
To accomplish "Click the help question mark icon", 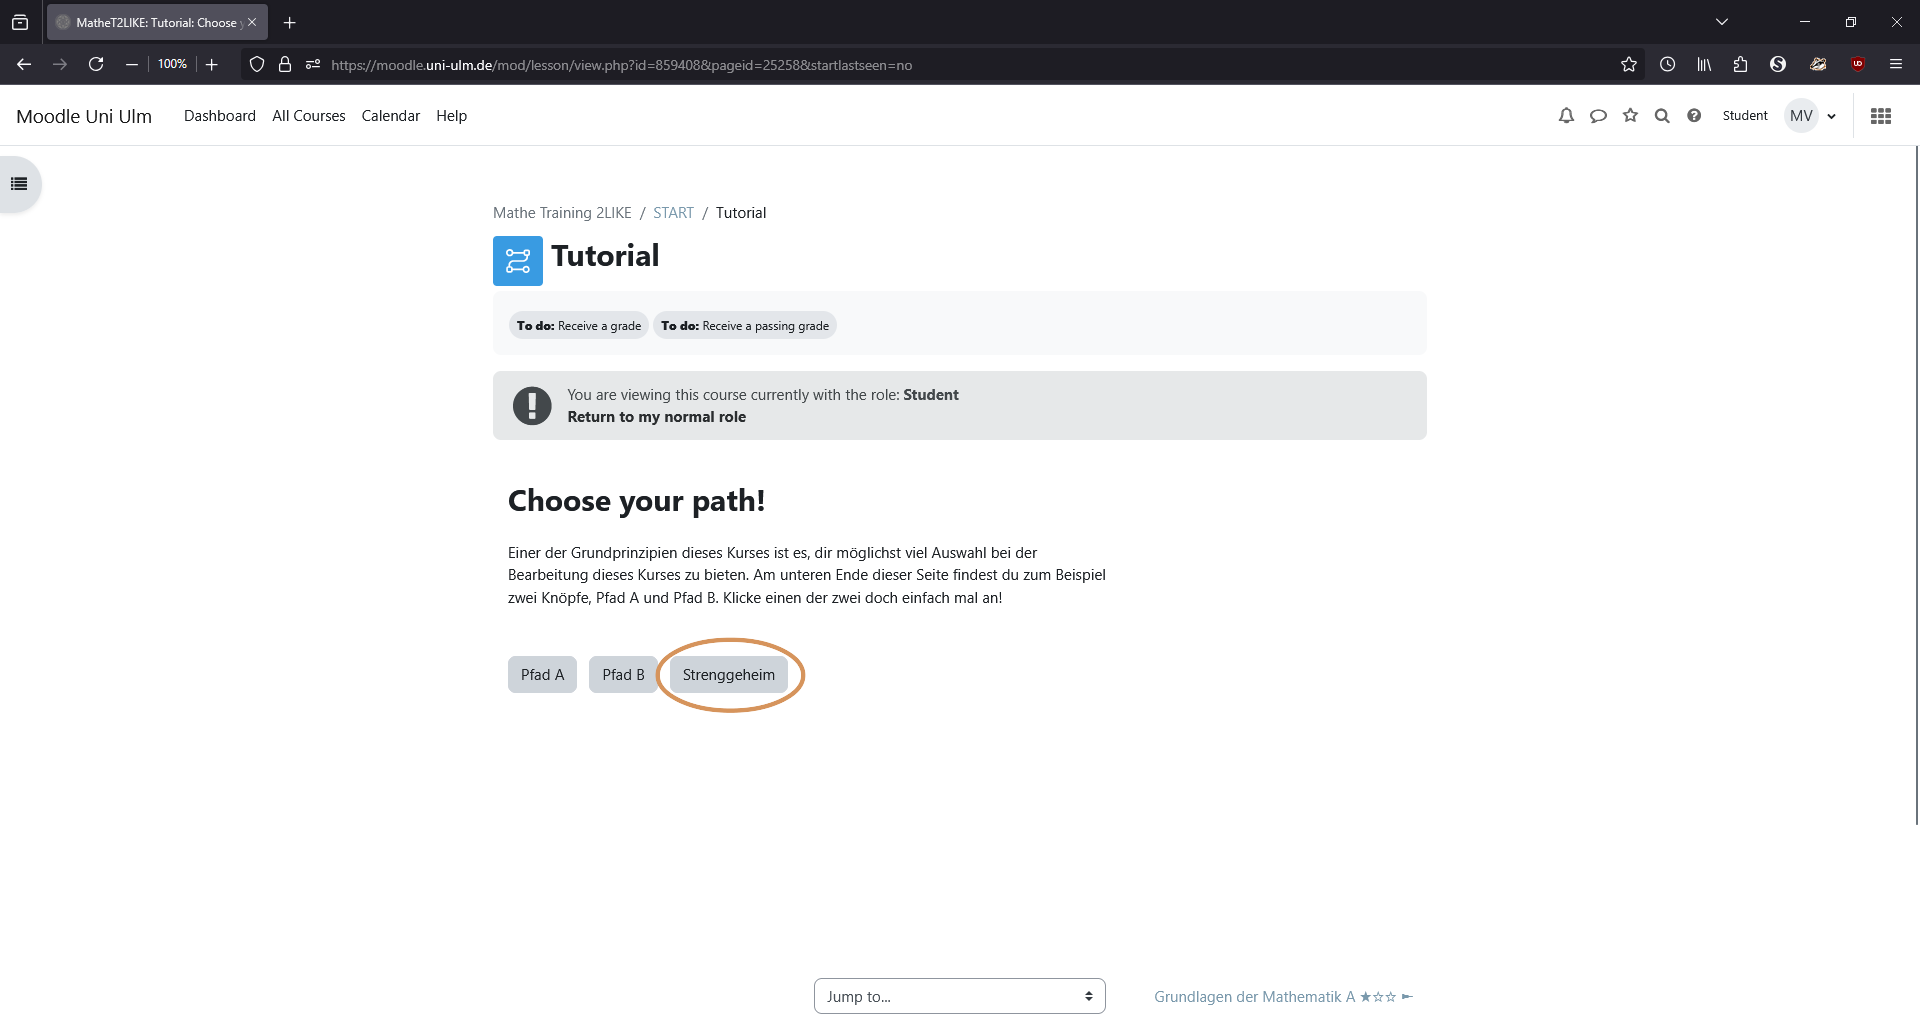I will point(1694,116).
